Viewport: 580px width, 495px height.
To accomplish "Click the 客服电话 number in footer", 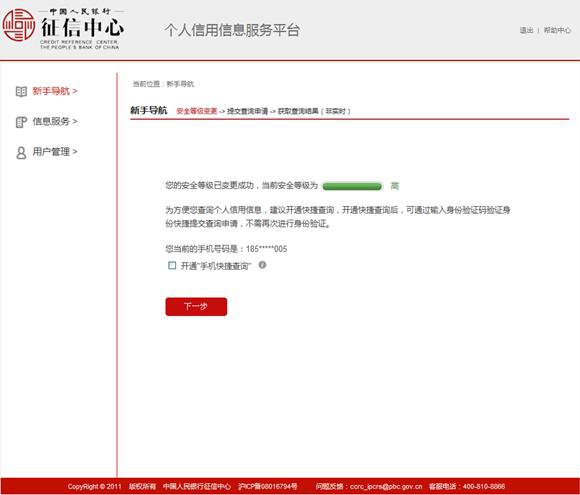I will click(484, 486).
